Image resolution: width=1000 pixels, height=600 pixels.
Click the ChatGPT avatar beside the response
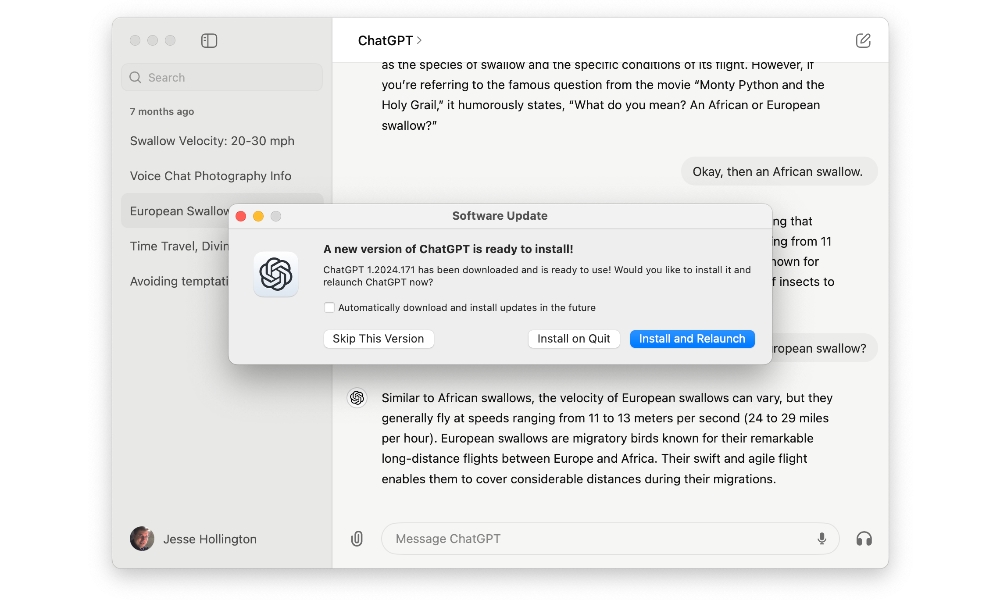coord(357,398)
